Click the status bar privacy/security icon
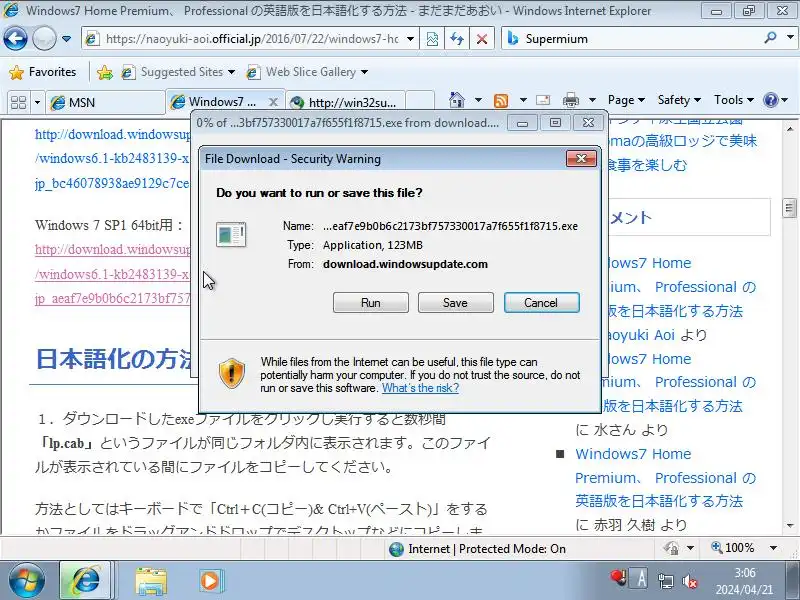Image resolution: width=800 pixels, height=600 pixels. (670, 548)
